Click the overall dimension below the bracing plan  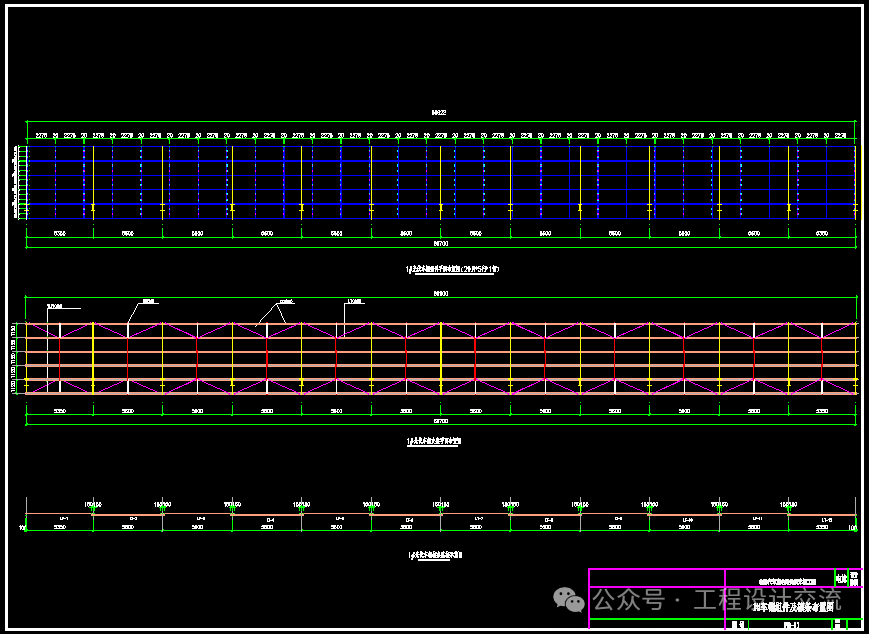(x=440, y=423)
